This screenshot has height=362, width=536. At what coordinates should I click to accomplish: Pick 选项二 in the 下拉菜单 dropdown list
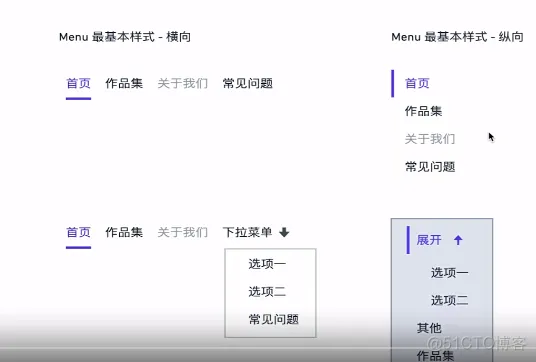(267, 292)
